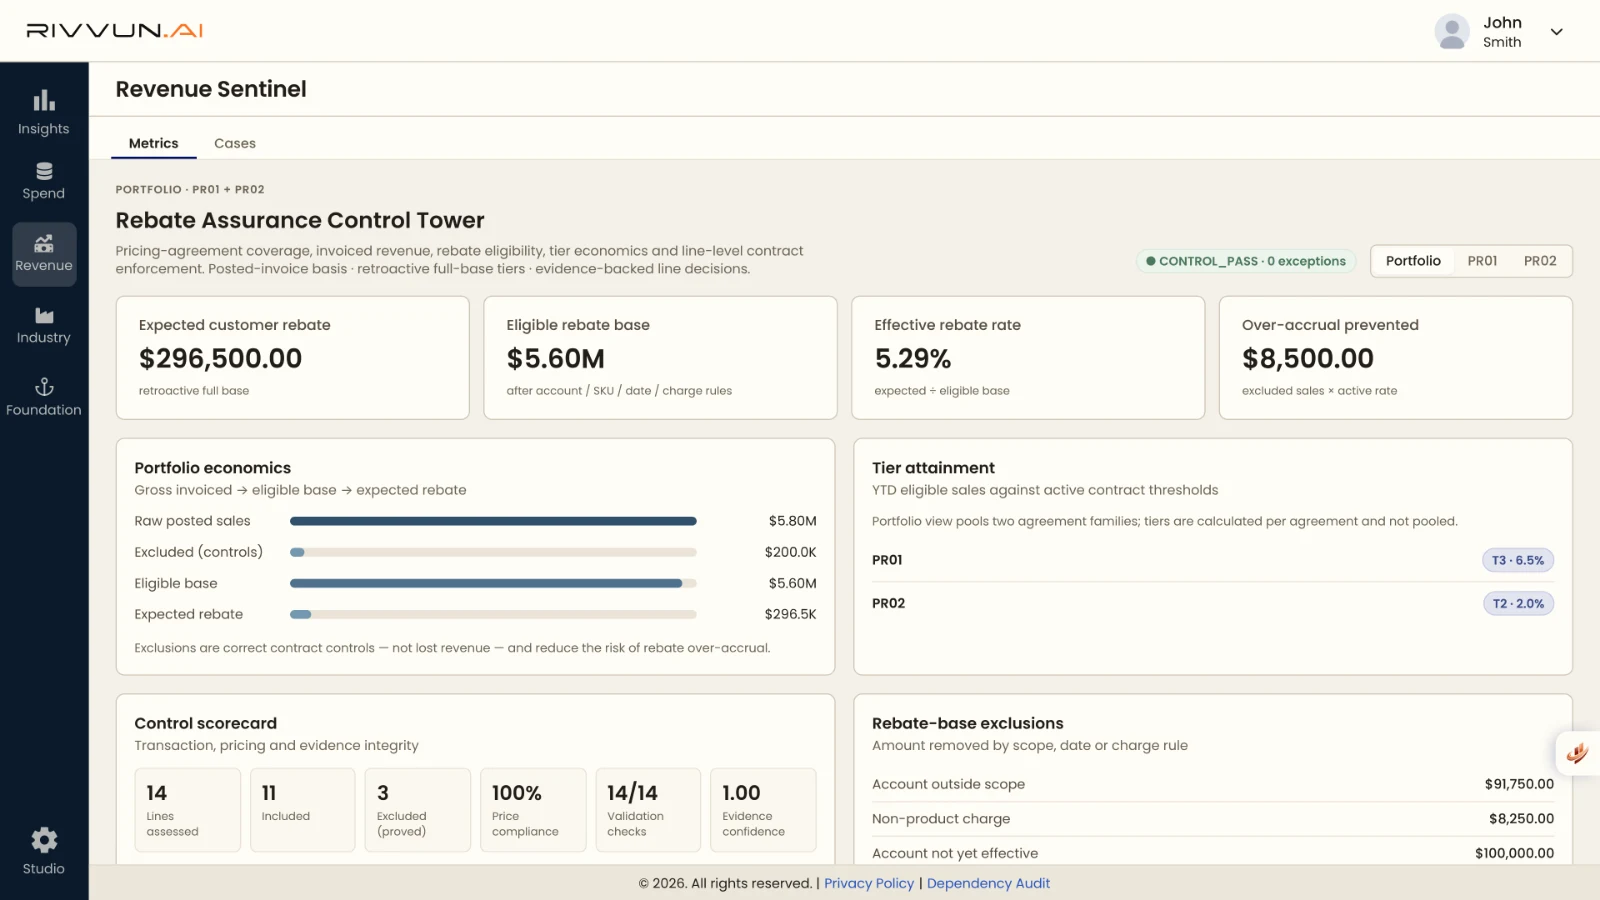The image size is (1600, 900).
Task: Open the Foundation anchor icon
Action: click(44, 387)
